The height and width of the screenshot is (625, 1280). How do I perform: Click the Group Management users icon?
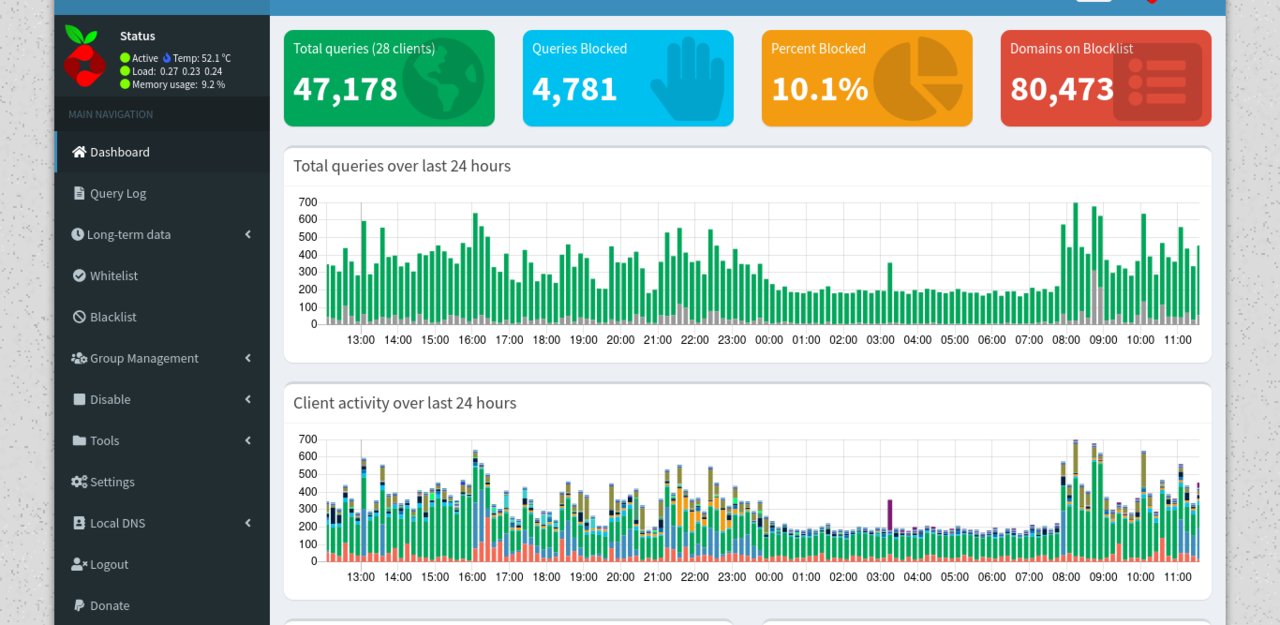click(x=79, y=358)
